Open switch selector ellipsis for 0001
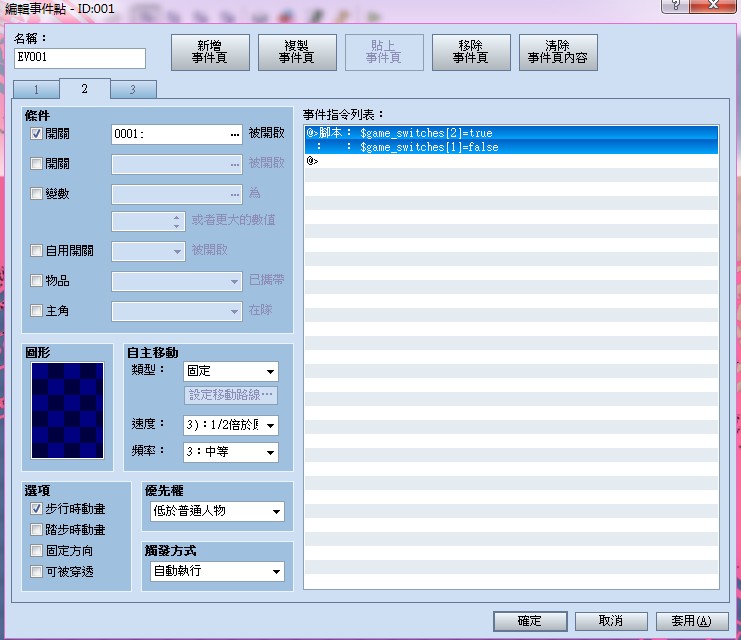Viewport: 741px width, 640px height. point(235,135)
